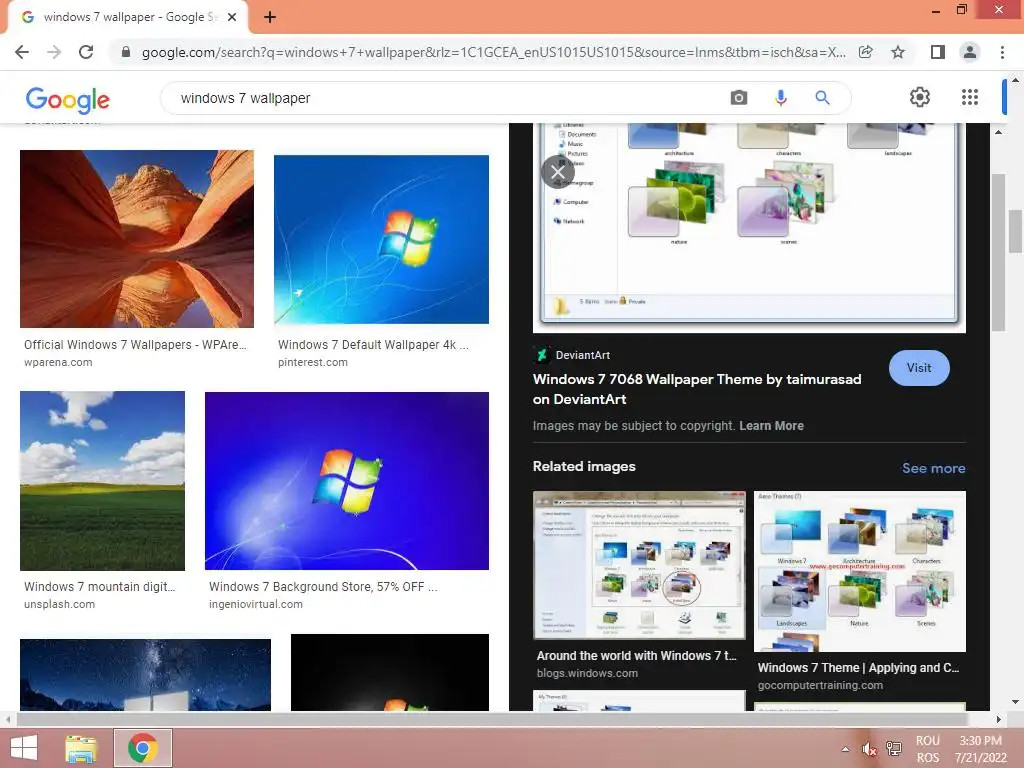Reload the current page

click(x=86, y=52)
